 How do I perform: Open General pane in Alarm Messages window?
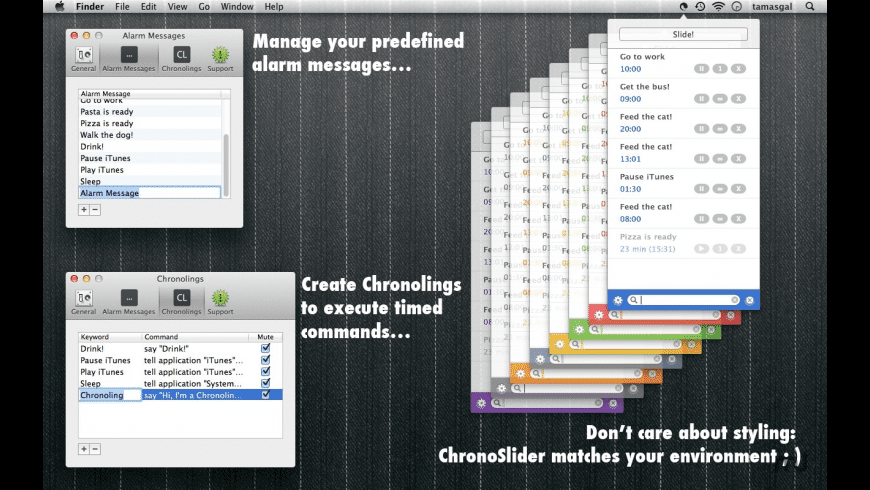click(x=84, y=59)
